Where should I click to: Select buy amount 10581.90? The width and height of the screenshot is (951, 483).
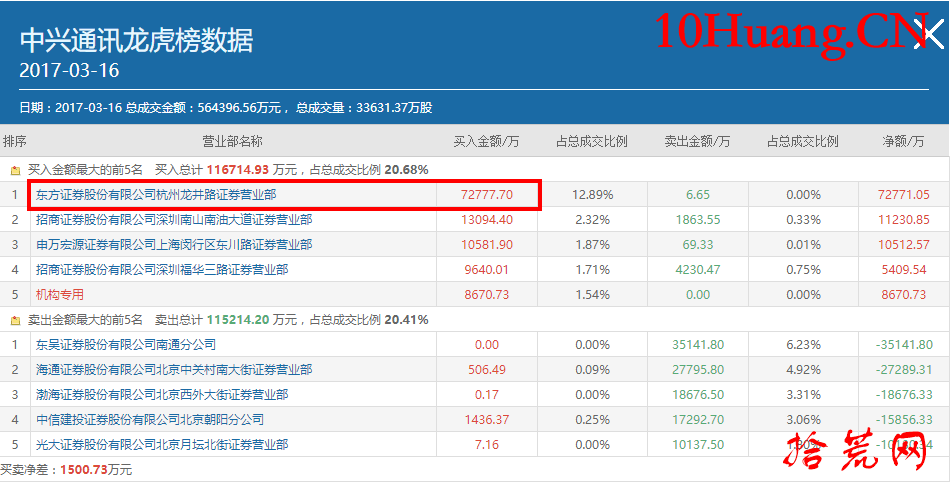tap(486, 245)
